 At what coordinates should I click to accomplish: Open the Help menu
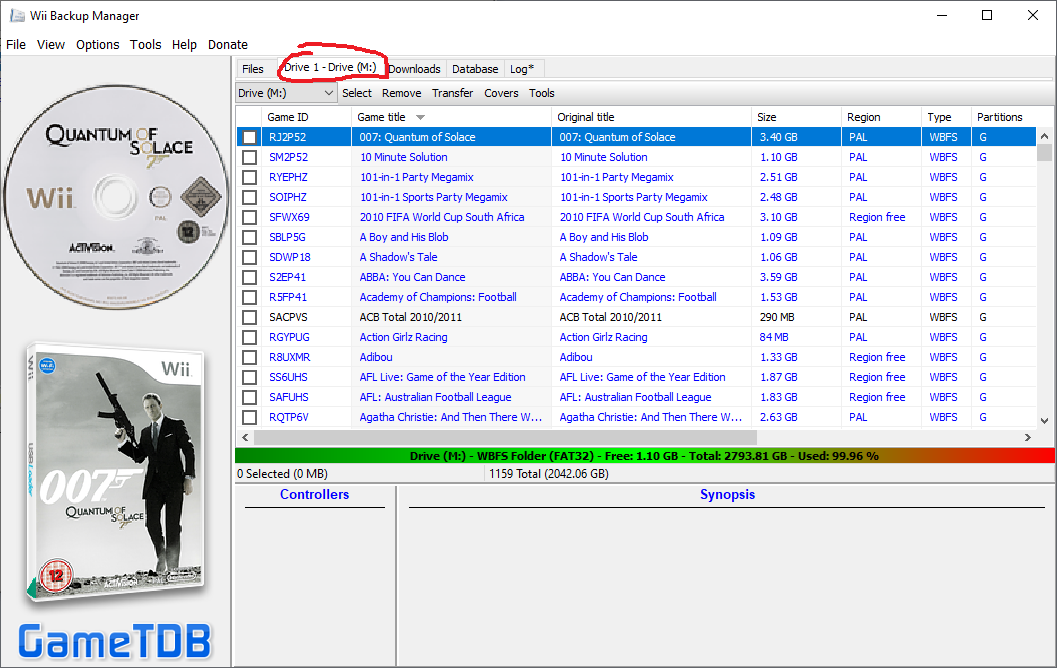click(x=184, y=45)
